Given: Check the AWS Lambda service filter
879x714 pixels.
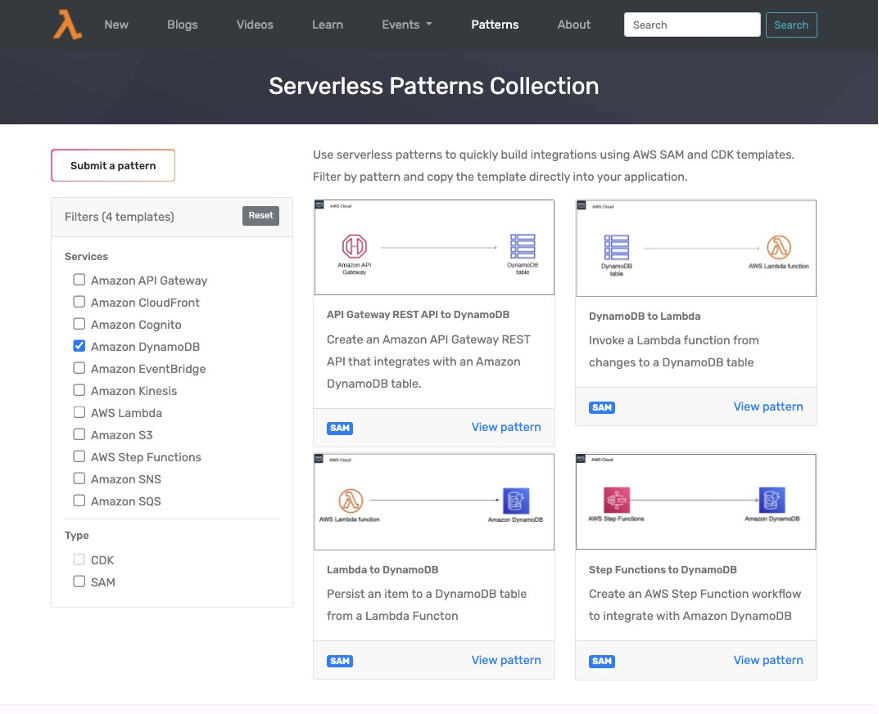Looking at the screenshot, I should tap(79, 412).
